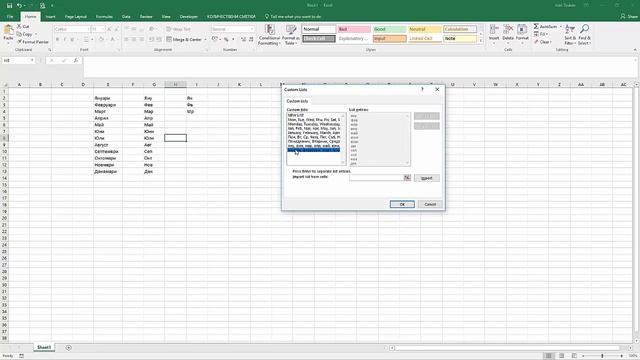The height and width of the screenshot is (360, 640).
Task: Click Merge & Center
Action: point(184,40)
